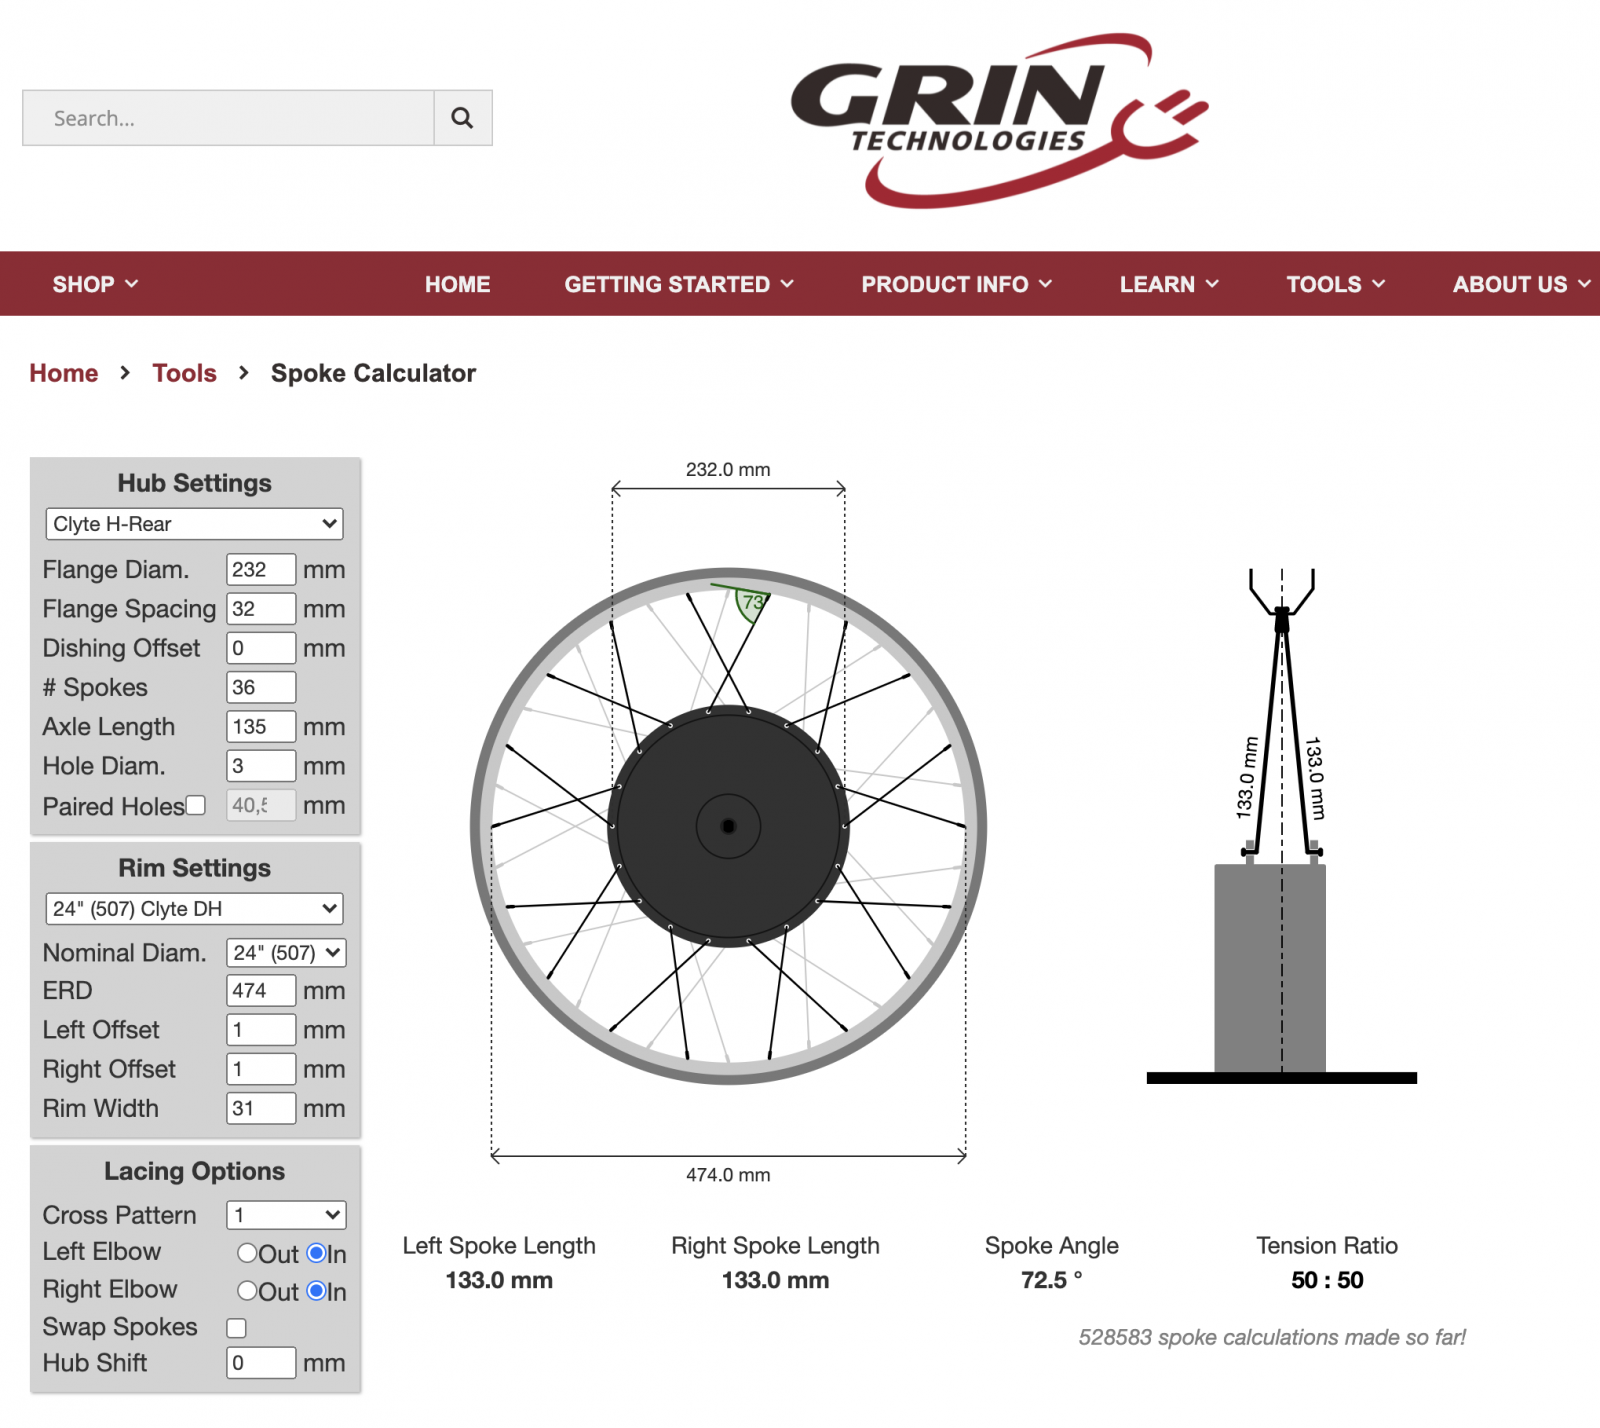
Task: Click the green spoke angle marker
Action: pos(751,603)
